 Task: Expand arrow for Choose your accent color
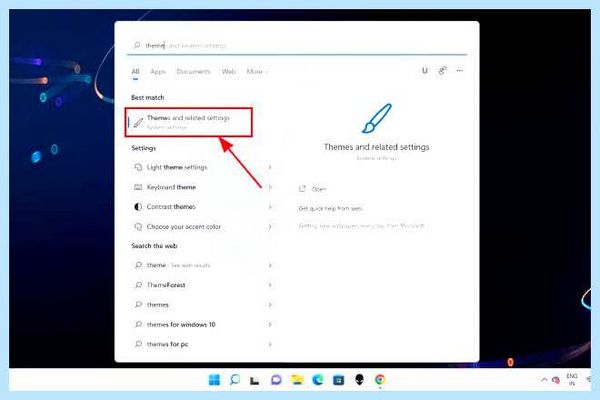pyautogui.click(x=270, y=227)
